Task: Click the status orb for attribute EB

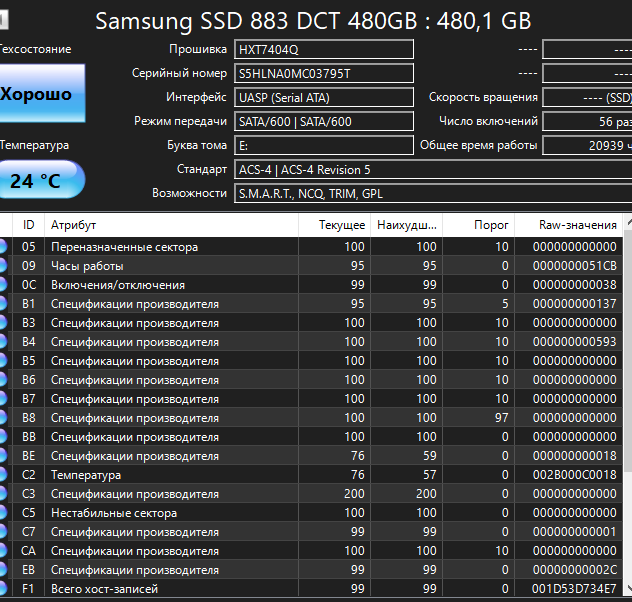Action: [2, 570]
